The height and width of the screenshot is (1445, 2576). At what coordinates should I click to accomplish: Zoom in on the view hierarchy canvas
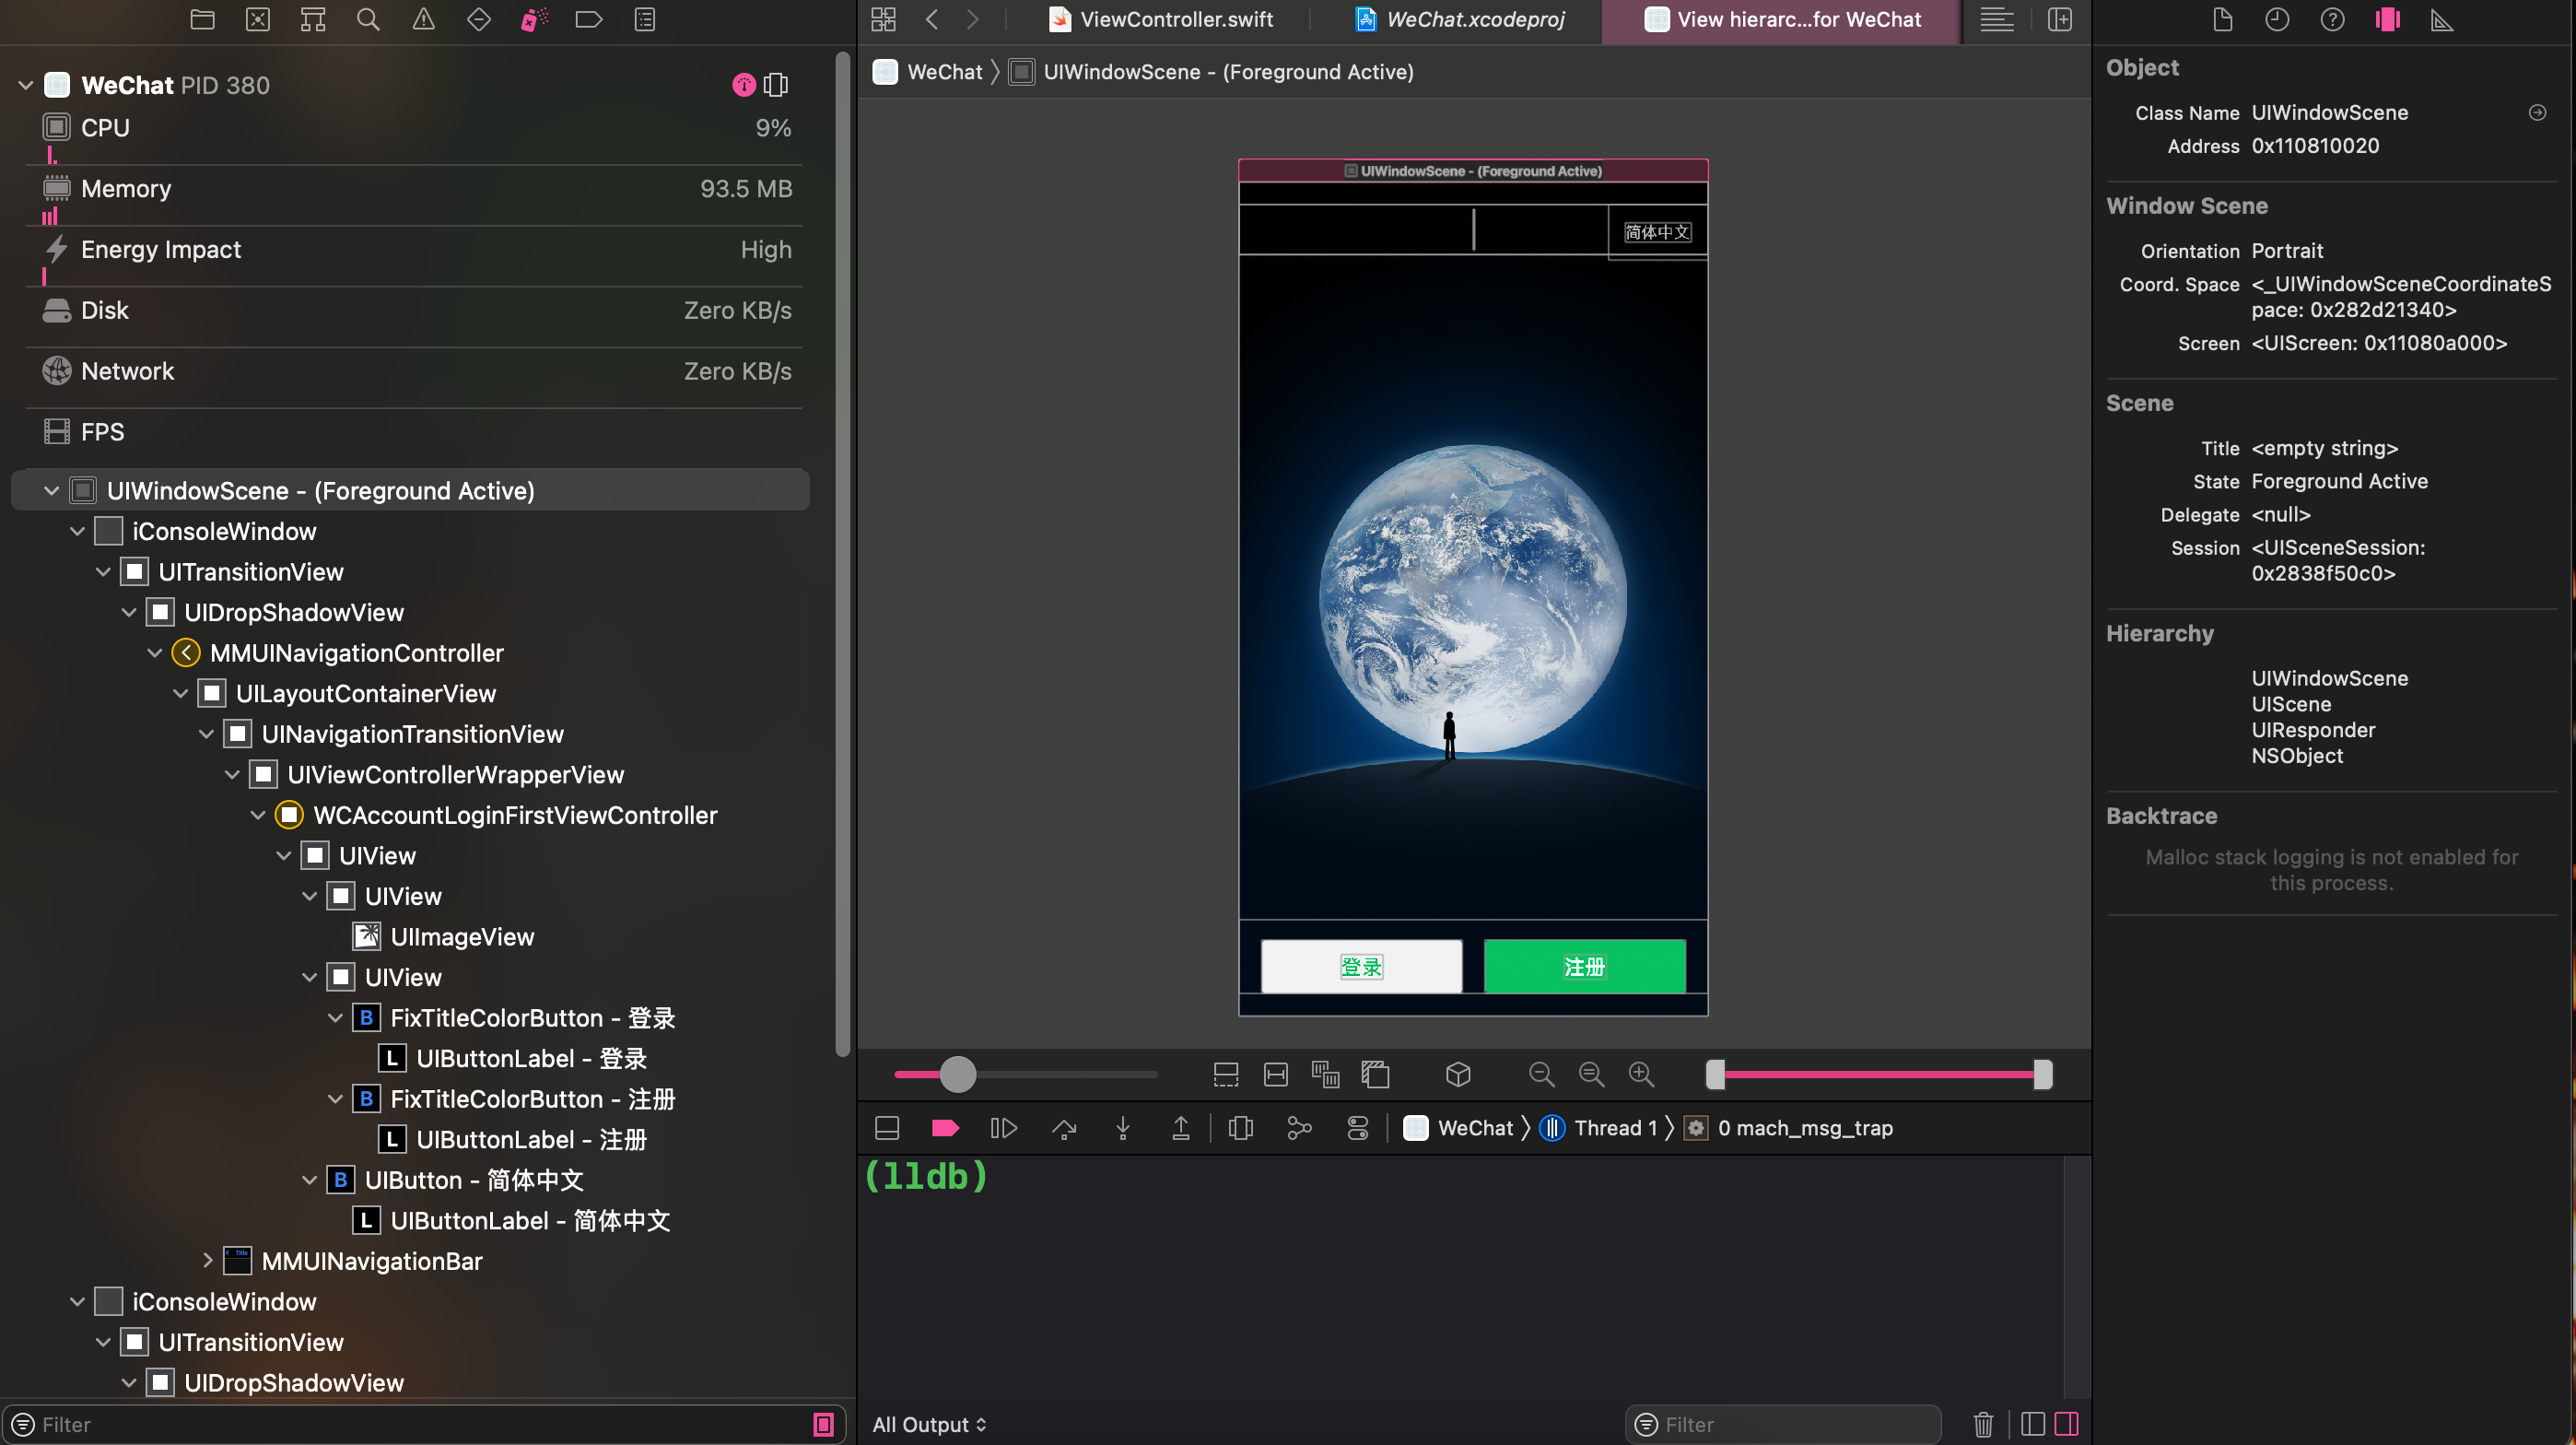(1641, 1074)
